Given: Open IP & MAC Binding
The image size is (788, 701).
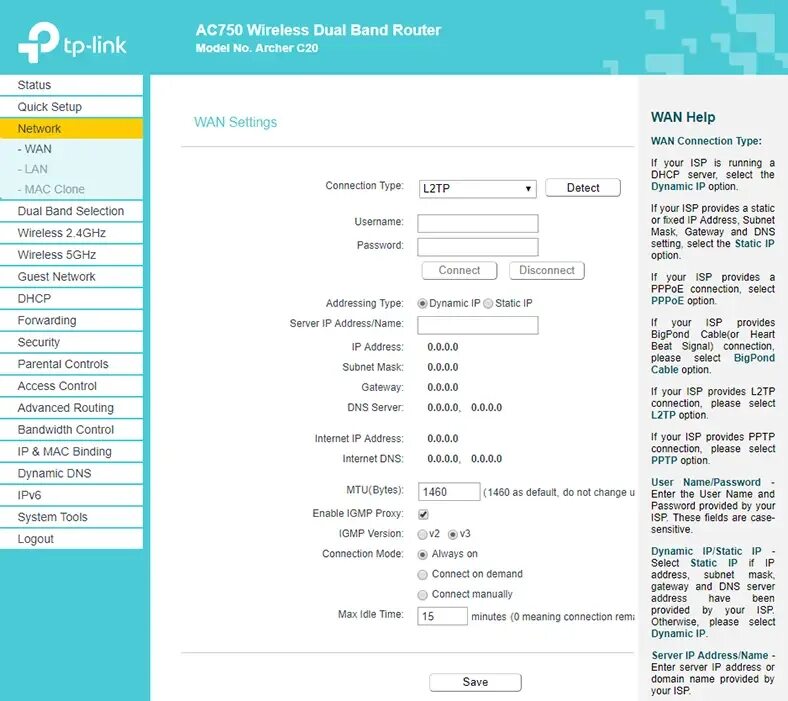Looking at the screenshot, I should pyautogui.click(x=71, y=451).
